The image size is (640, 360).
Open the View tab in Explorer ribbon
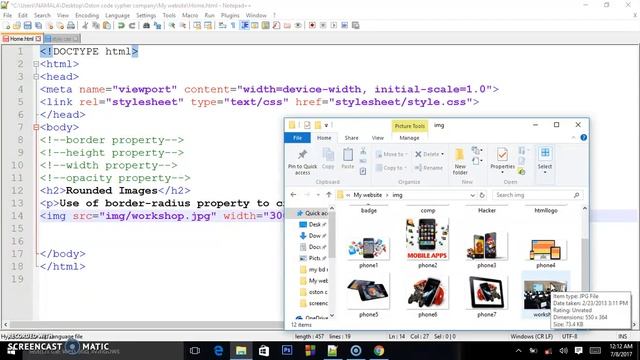pyautogui.click(x=378, y=138)
